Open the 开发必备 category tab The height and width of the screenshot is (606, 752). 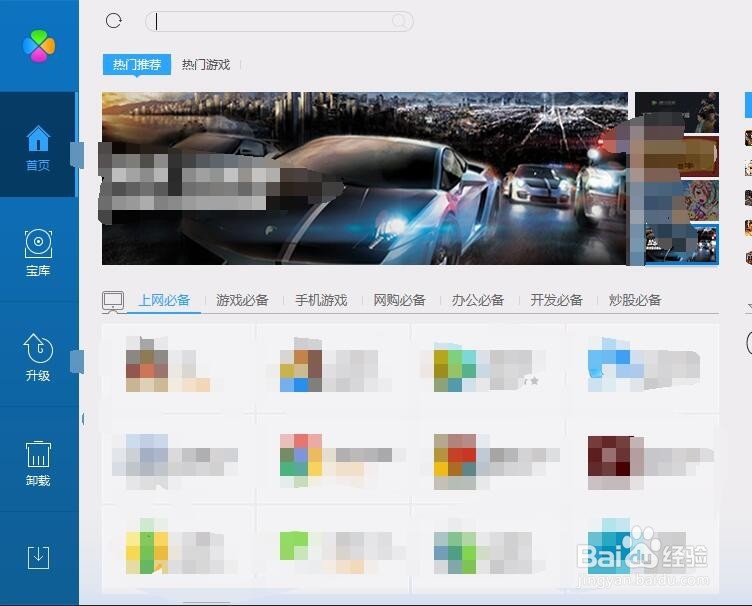click(556, 300)
